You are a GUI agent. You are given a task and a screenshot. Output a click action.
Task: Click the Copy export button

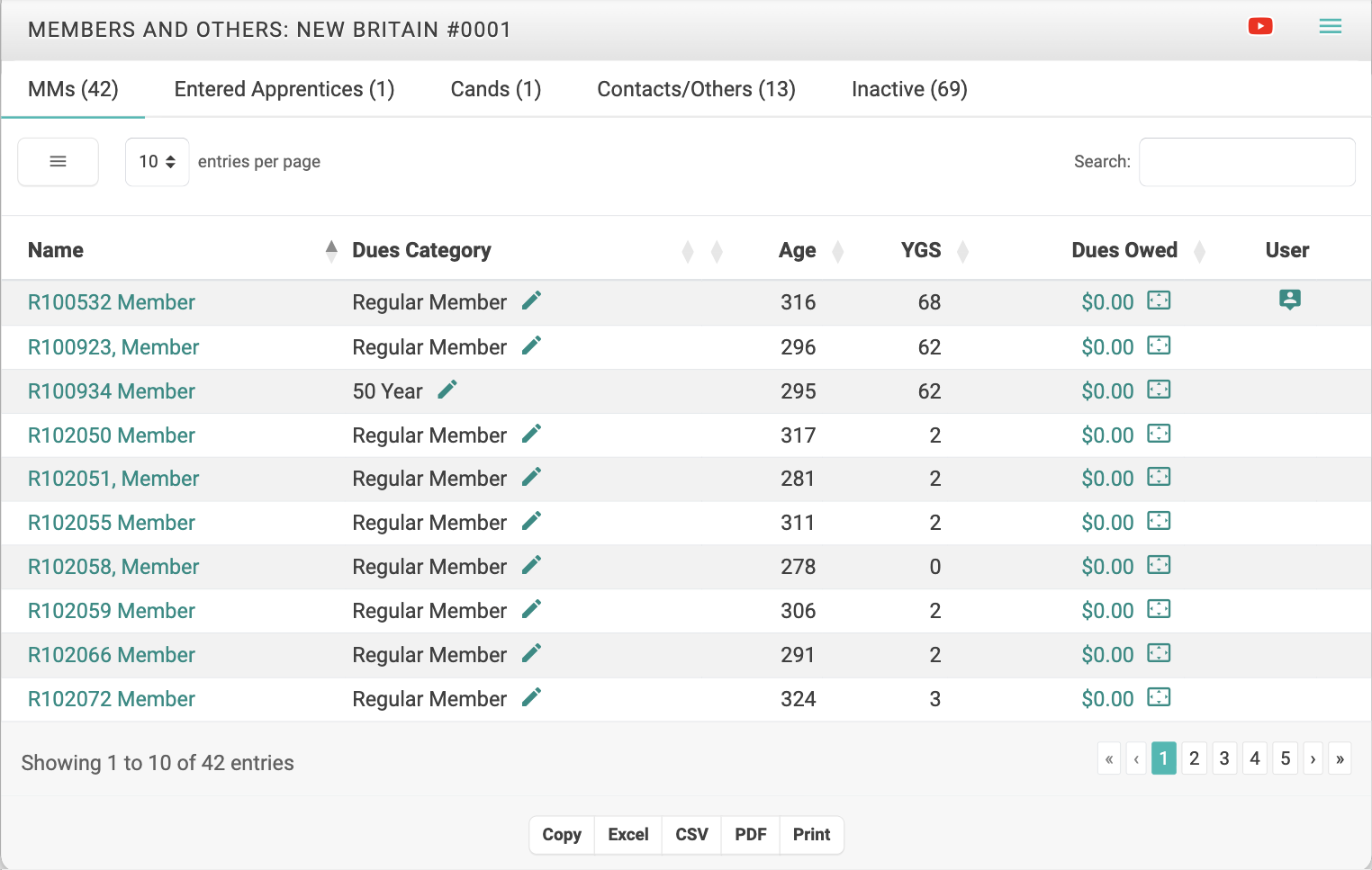(x=562, y=834)
